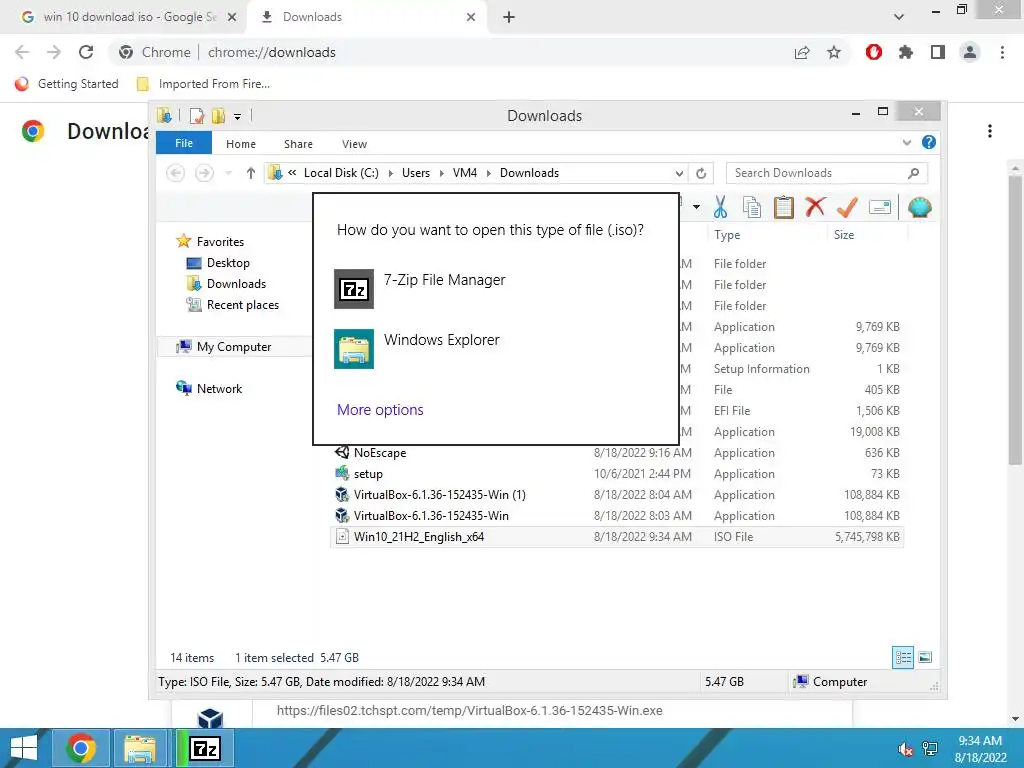Screen dimensions: 1024x768
Task: Switch to details view layout icon
Action: point(903,657)
